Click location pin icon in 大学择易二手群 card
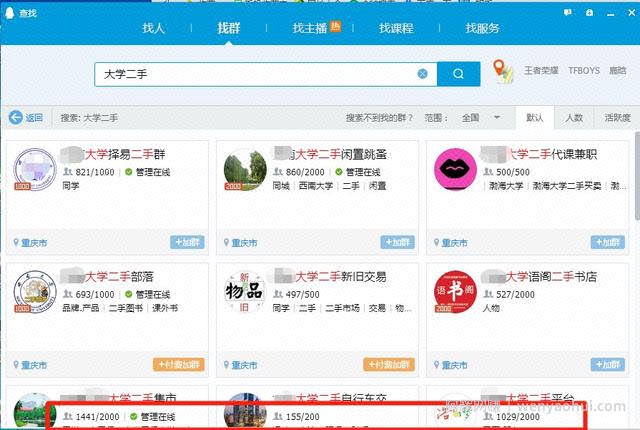This screenshot has width=640, height=430. [16, 243]
